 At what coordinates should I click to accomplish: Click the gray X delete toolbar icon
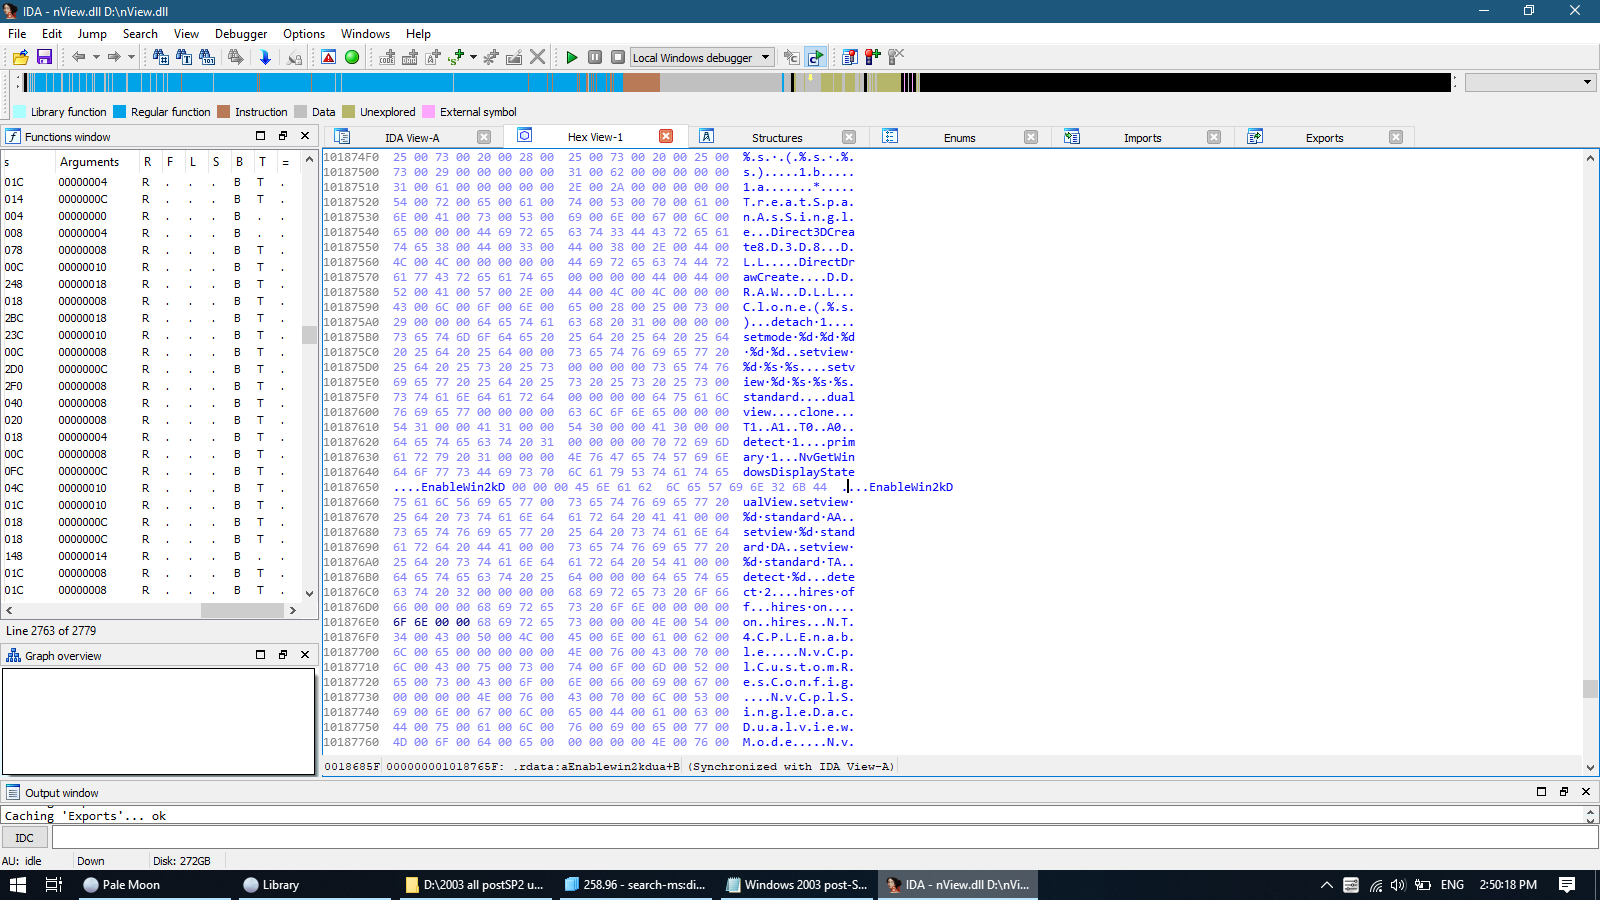(538, 57)
